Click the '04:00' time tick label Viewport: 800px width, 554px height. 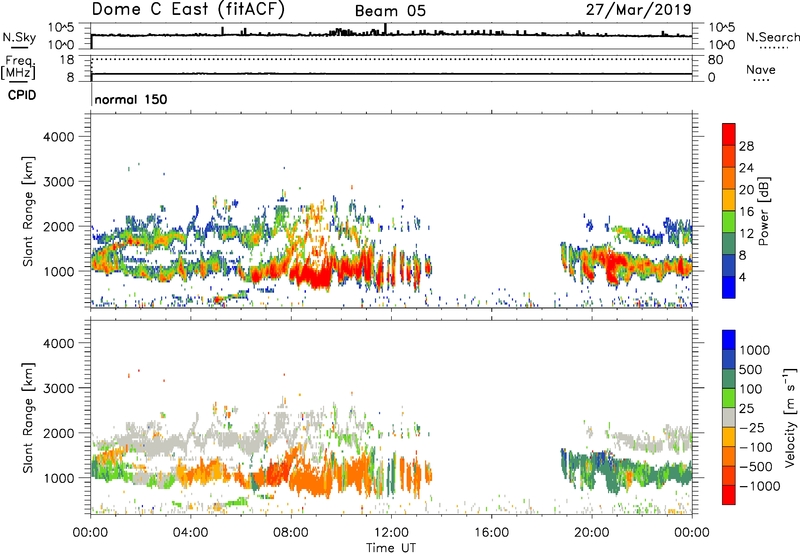tap(190, 533)
